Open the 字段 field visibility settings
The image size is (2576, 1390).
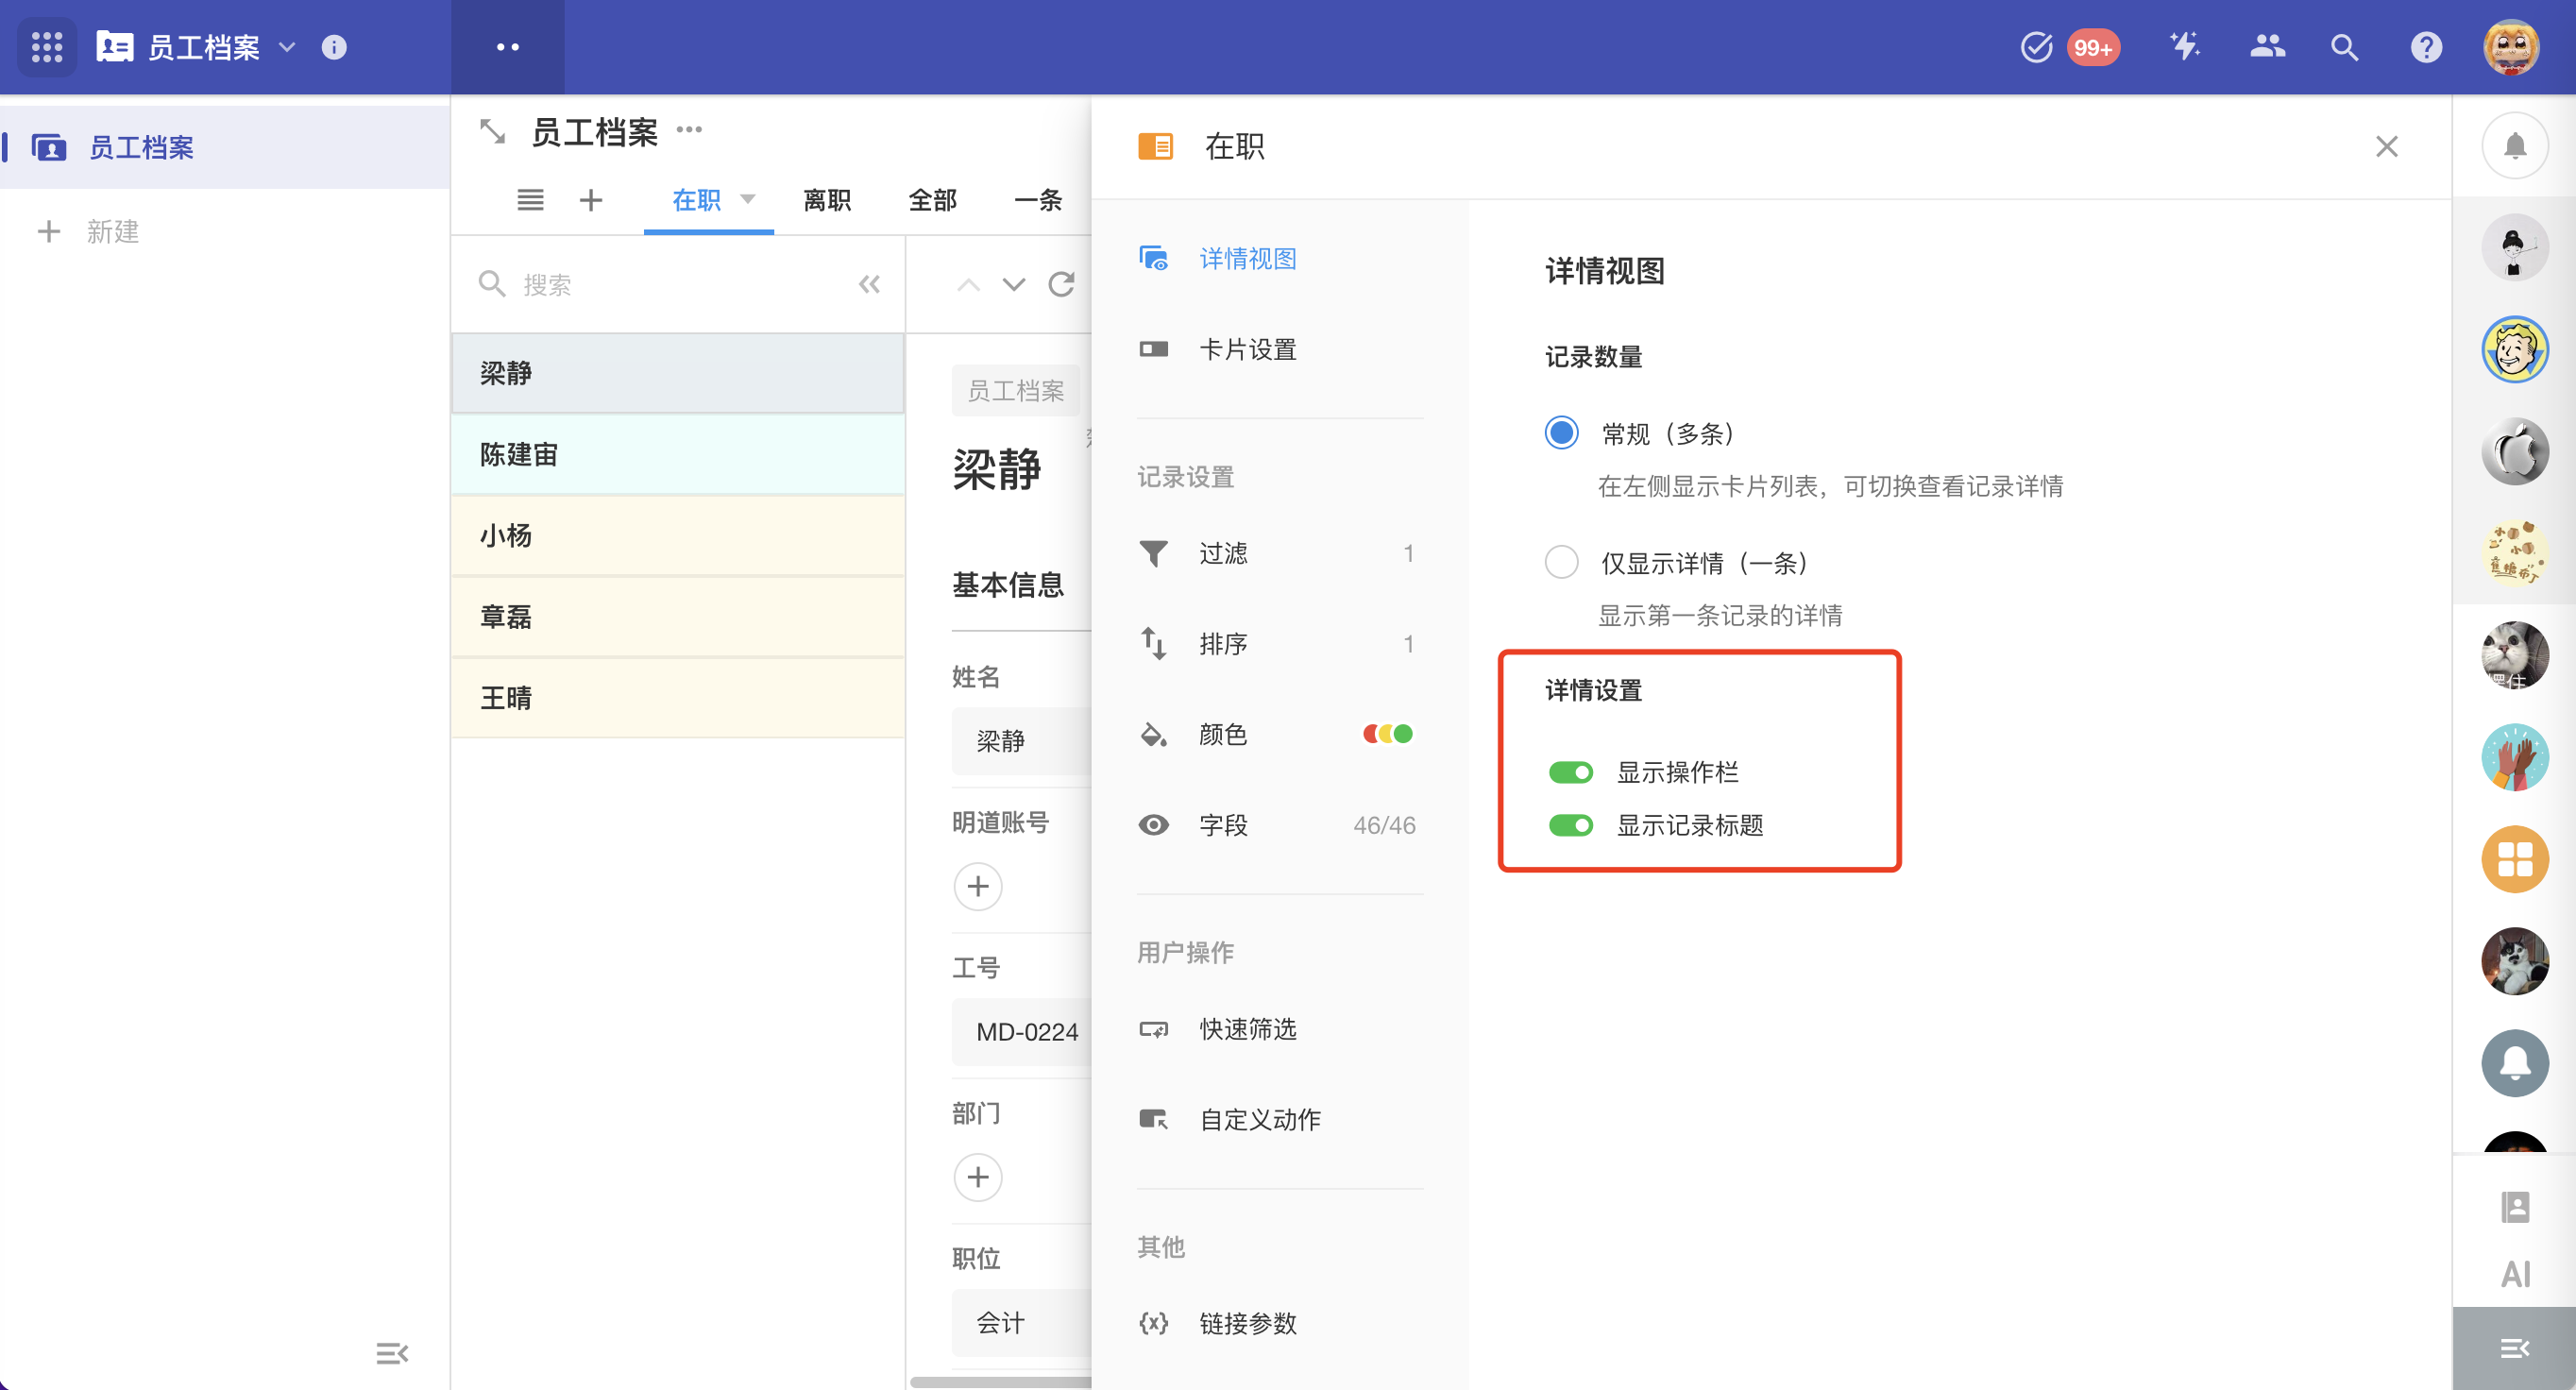pos(1280,825)
